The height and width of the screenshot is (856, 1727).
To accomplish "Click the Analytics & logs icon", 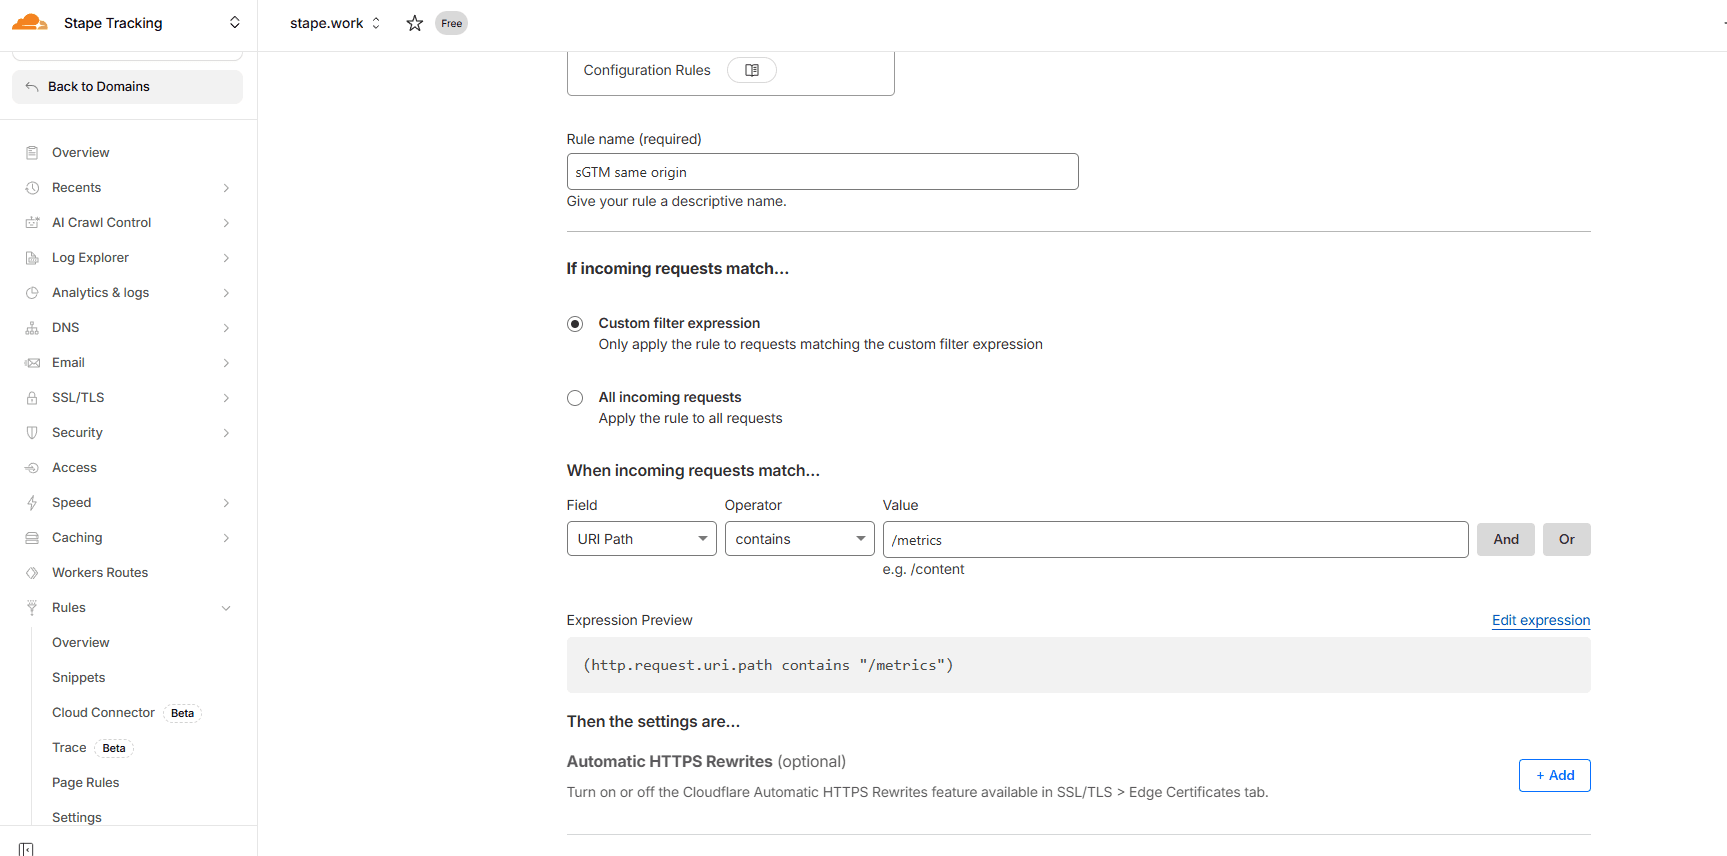I will point(32,293).
